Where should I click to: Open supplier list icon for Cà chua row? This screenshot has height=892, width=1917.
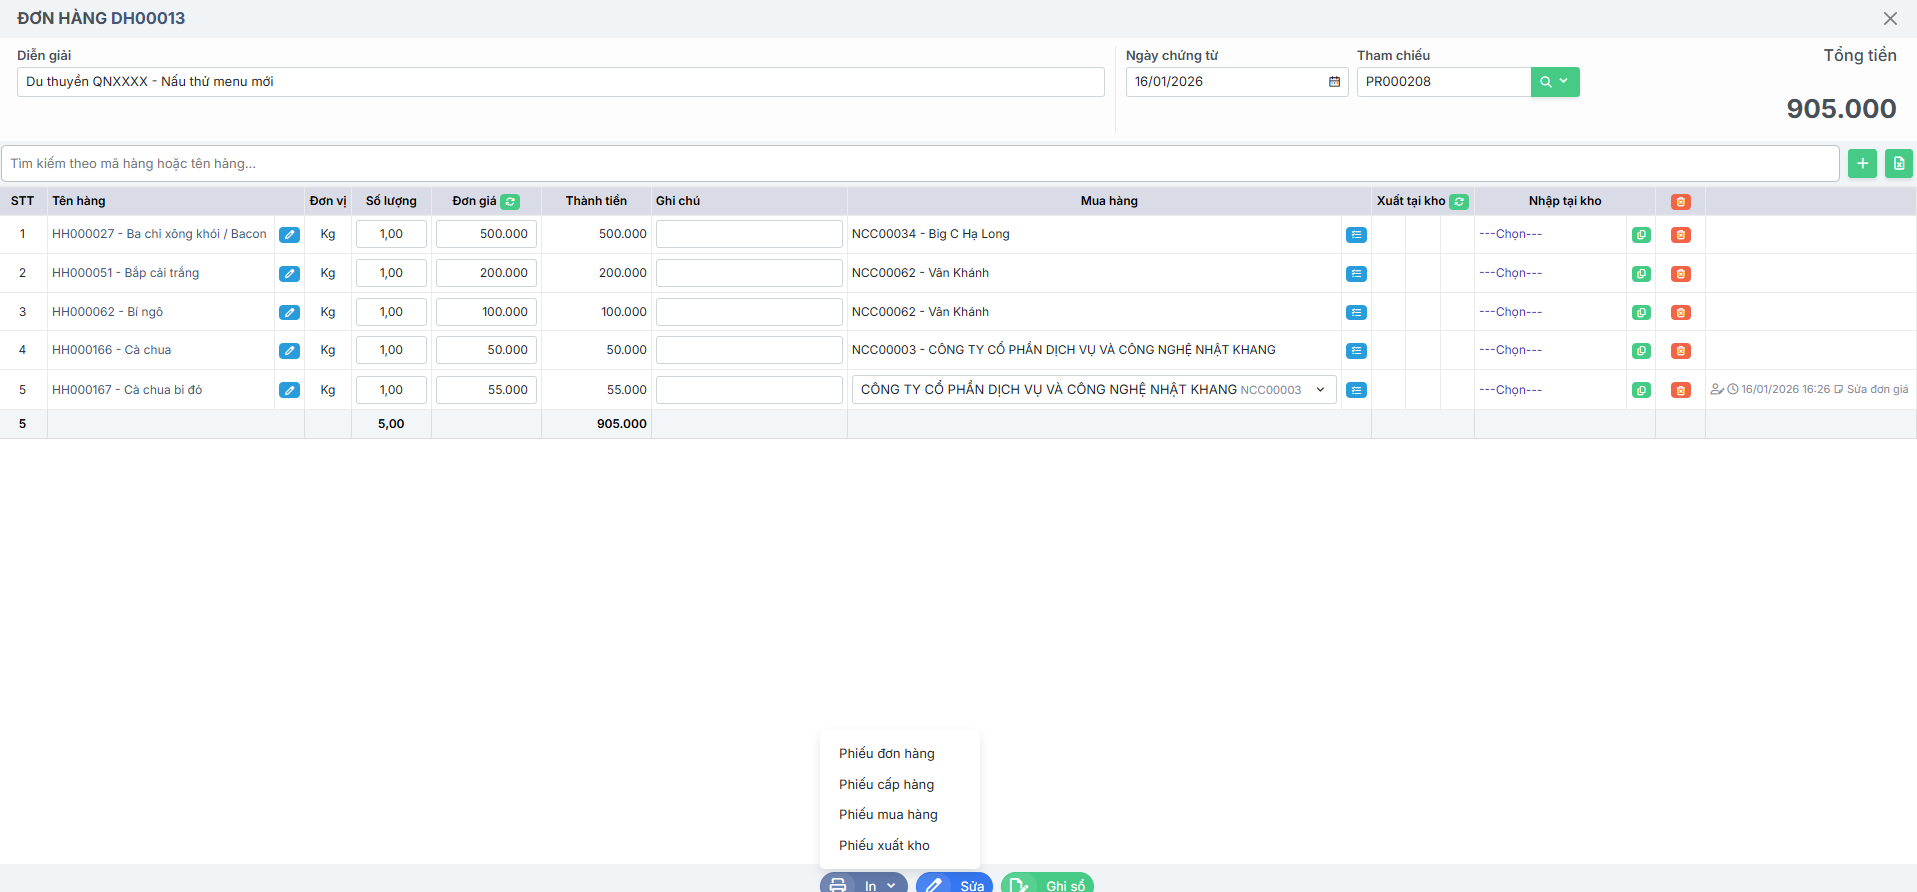pyautogui.click(x=1356, y=351)
